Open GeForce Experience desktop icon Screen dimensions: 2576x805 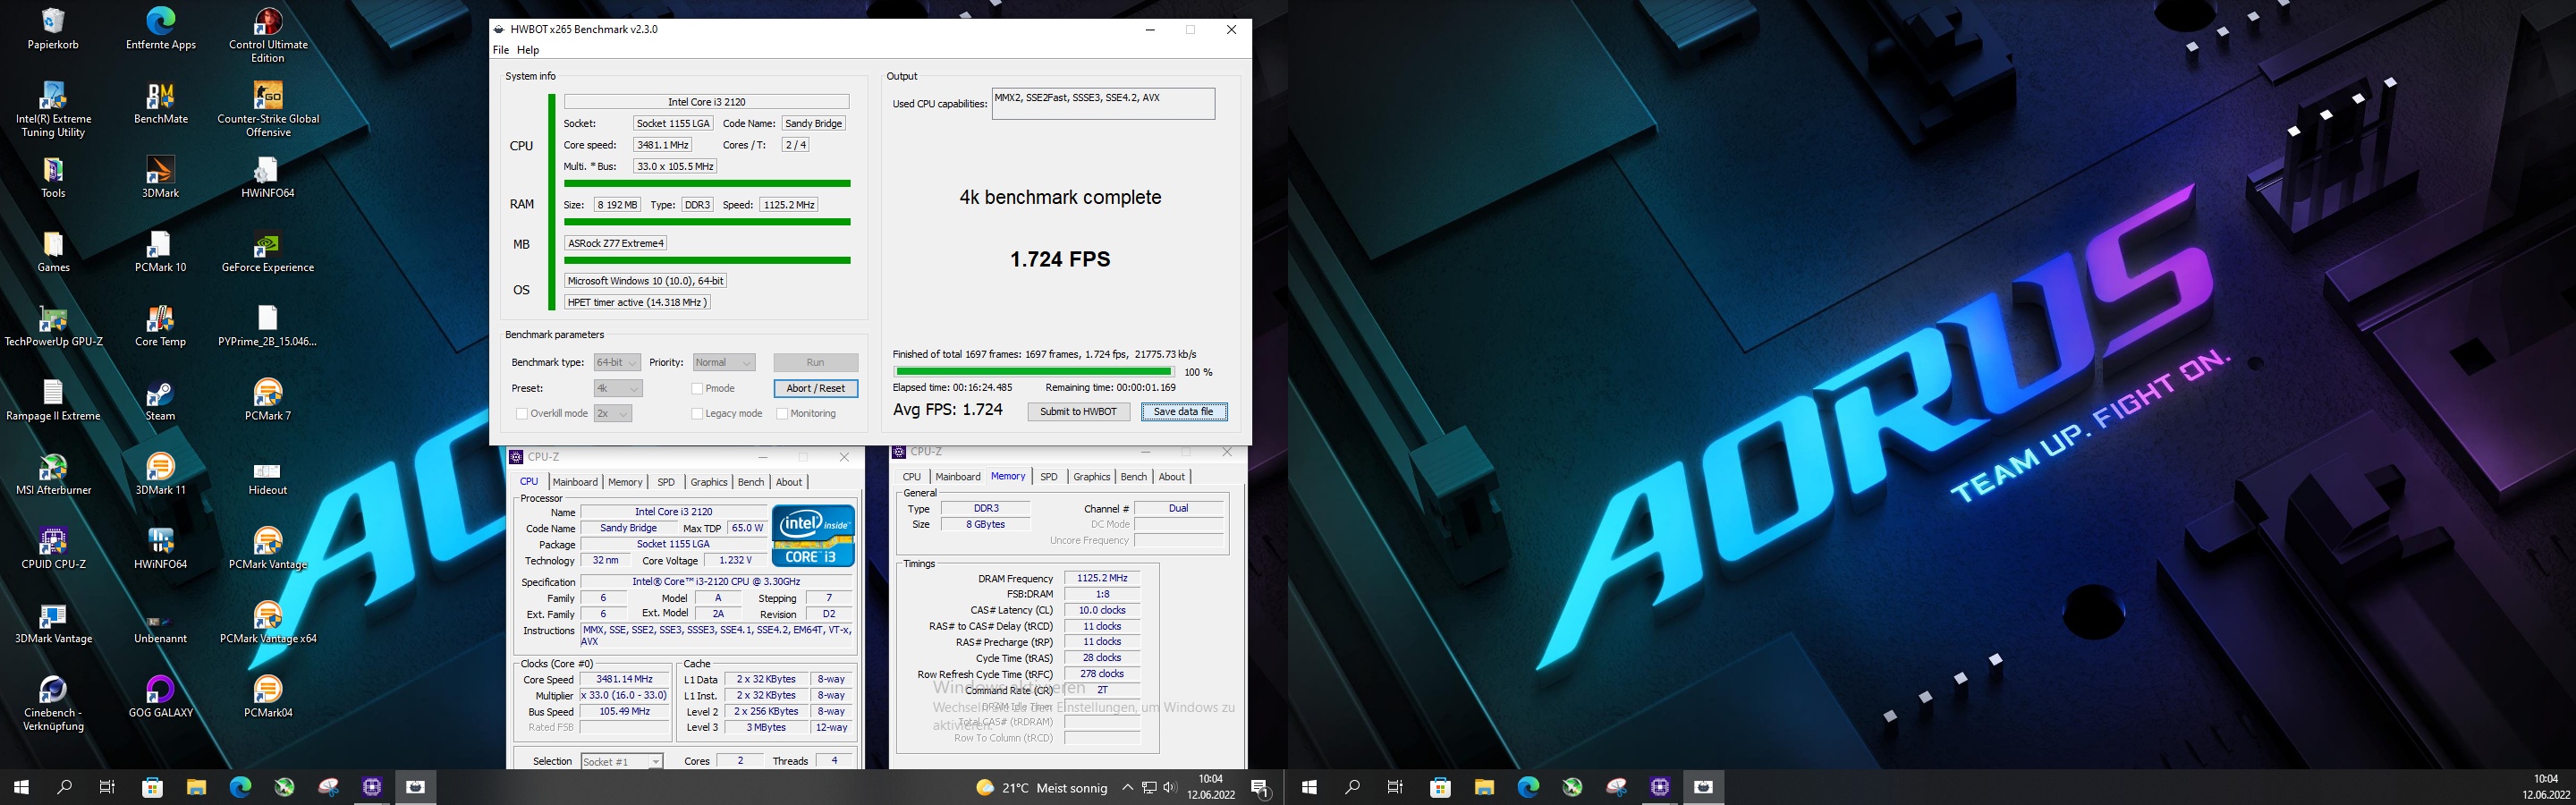click(268, 252)
